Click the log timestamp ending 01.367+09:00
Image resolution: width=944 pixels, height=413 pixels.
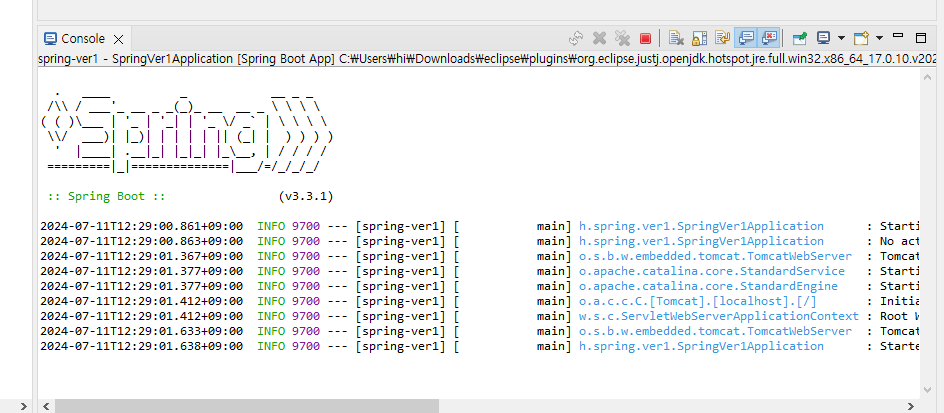point(141,256)
